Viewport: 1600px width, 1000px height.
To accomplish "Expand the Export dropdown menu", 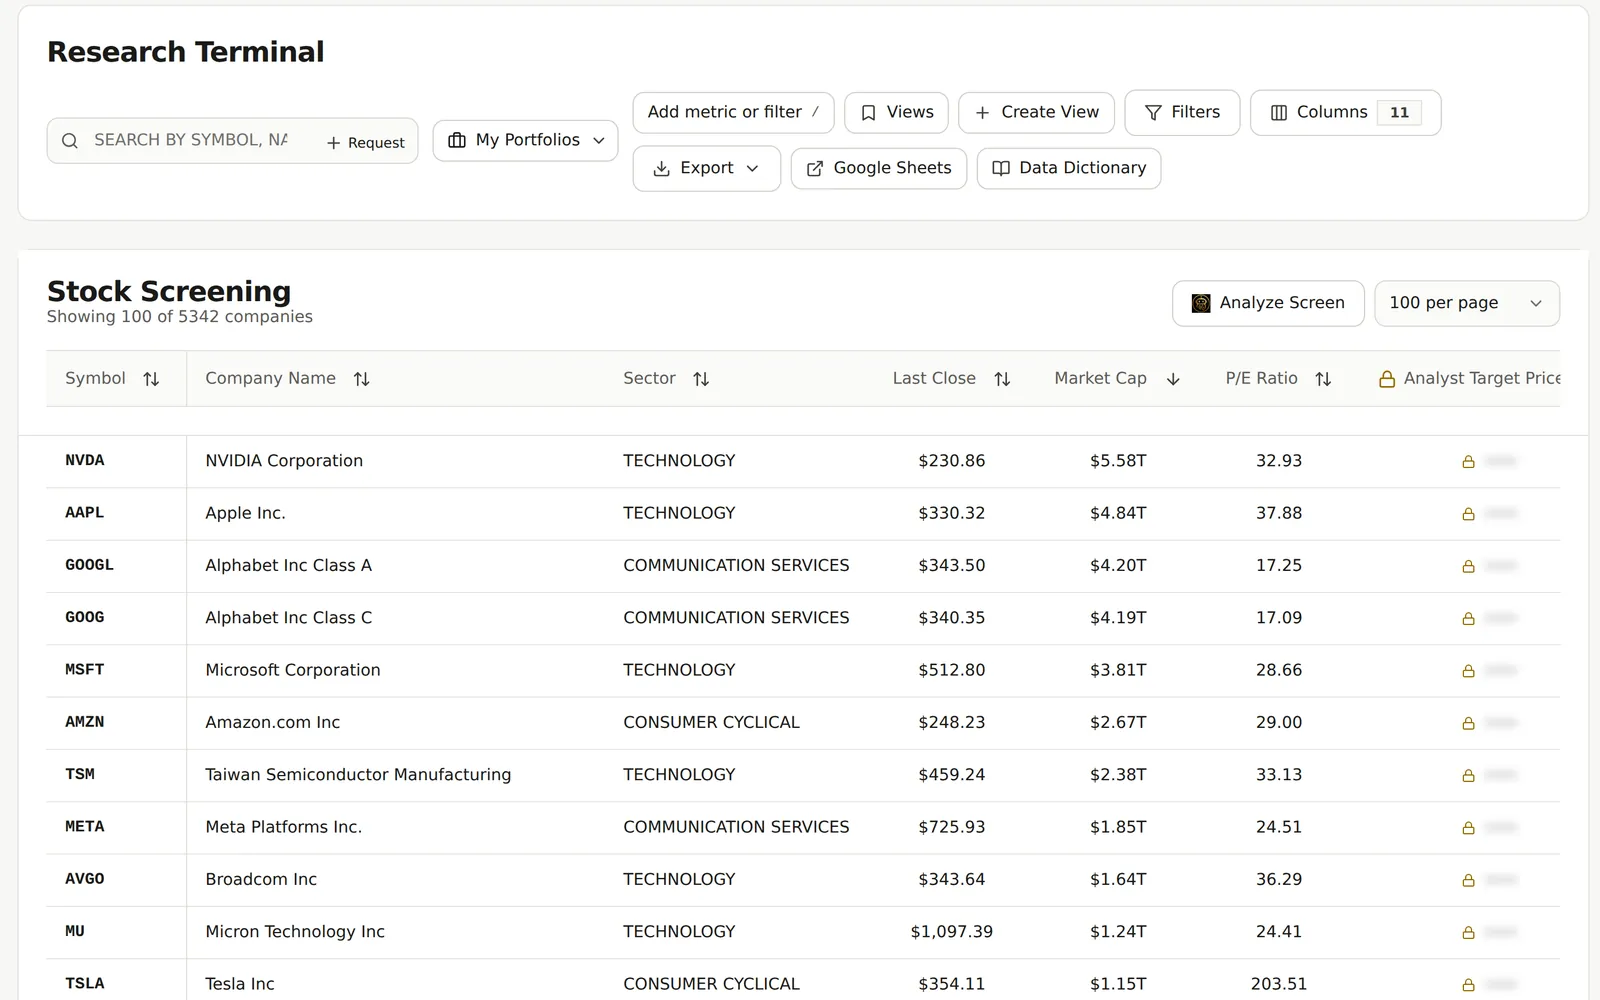I will point(706,169).
